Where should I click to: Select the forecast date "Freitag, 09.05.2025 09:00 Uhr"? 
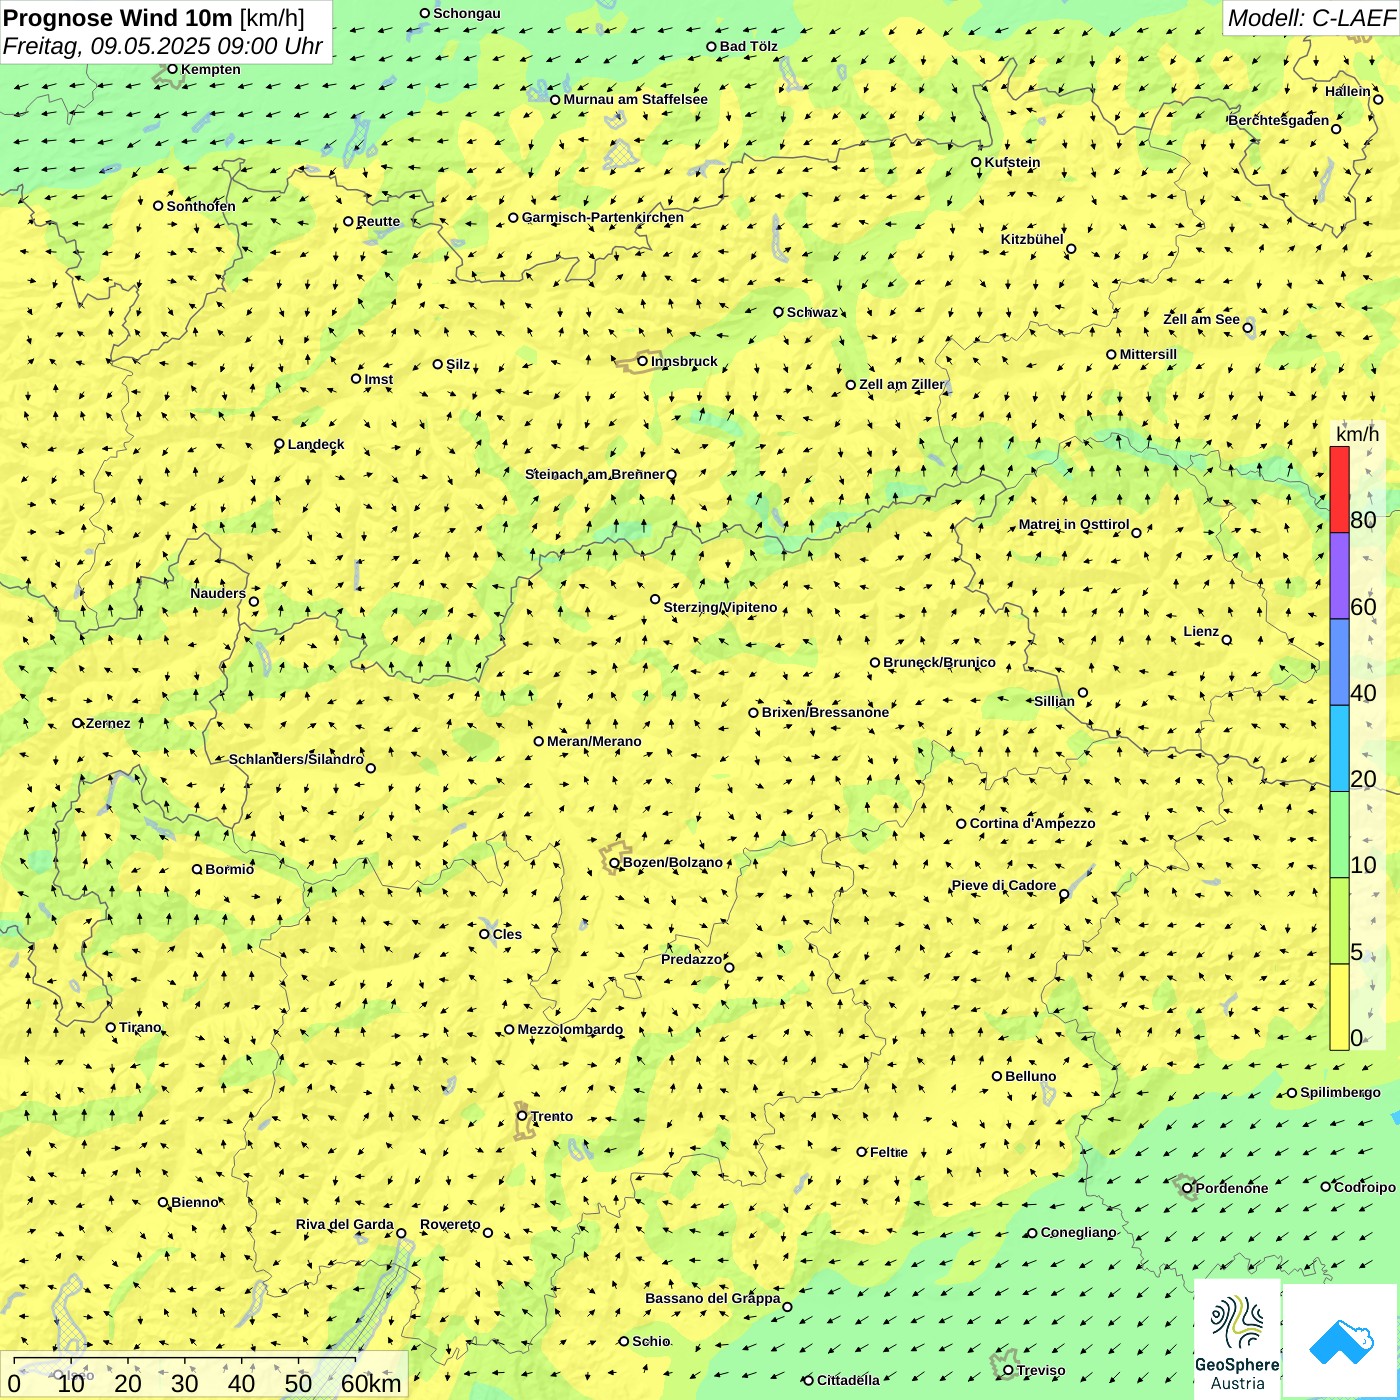pos(163,46)
